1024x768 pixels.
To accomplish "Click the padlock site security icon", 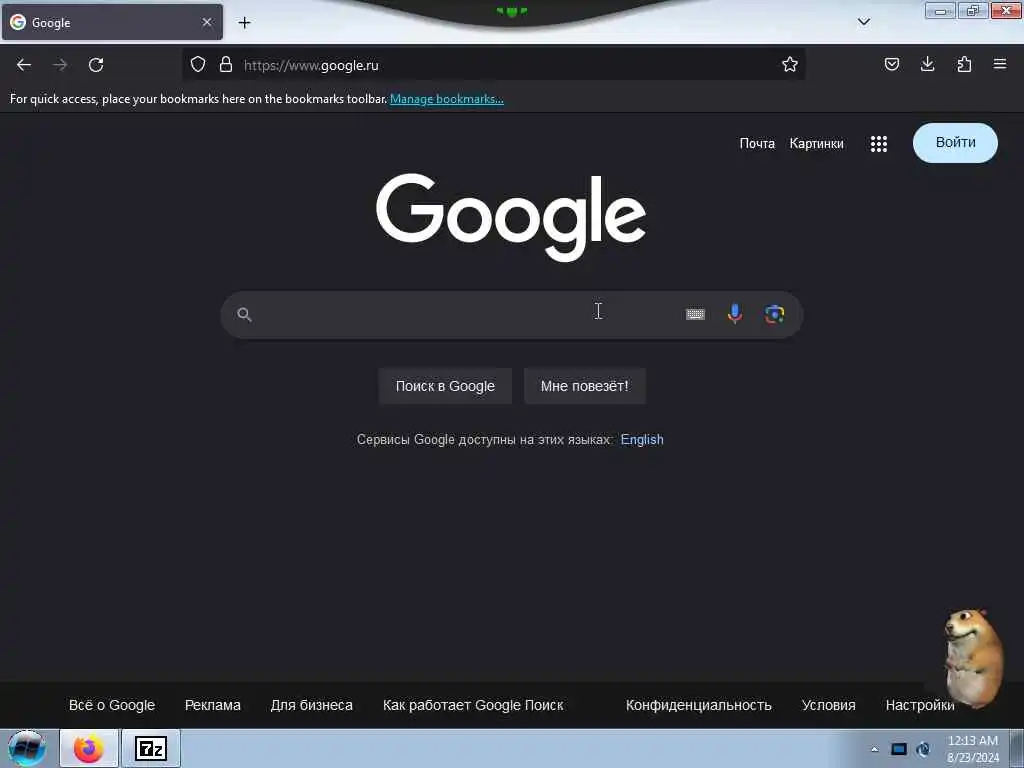I will coord(226,64).
